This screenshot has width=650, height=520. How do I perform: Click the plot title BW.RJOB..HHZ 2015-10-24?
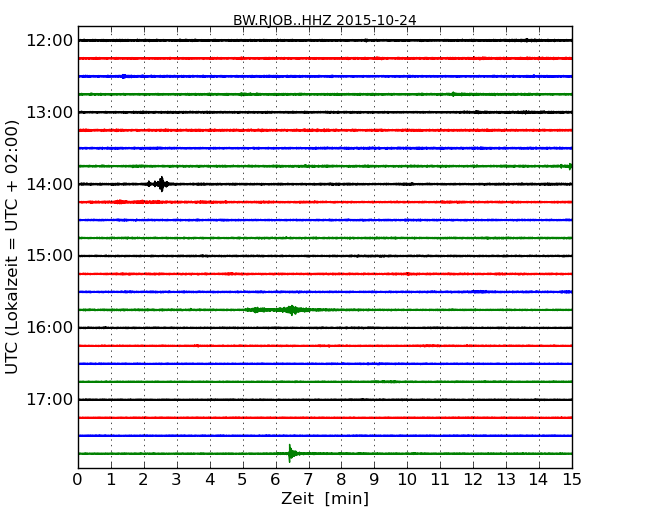(325, 20)
